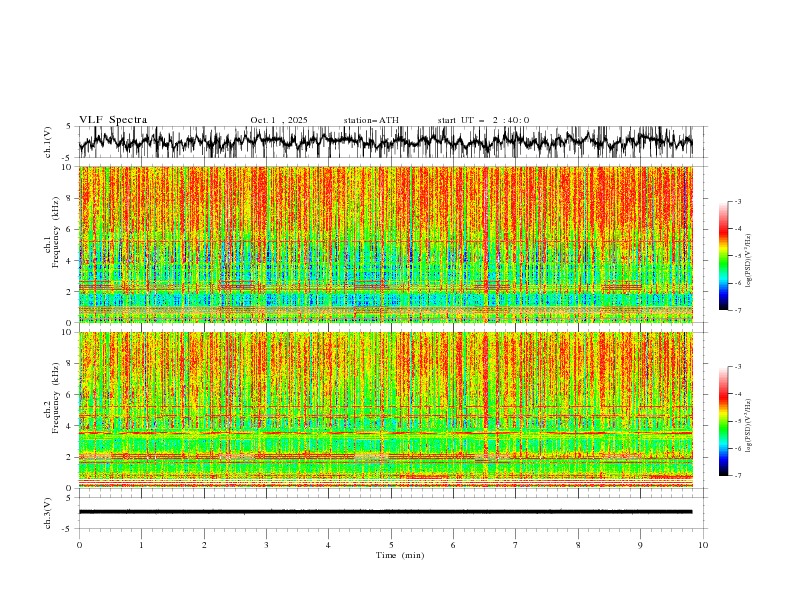Click time axis tick label "4"
This screenshot has height=612, width=792.
pos(328,545)
